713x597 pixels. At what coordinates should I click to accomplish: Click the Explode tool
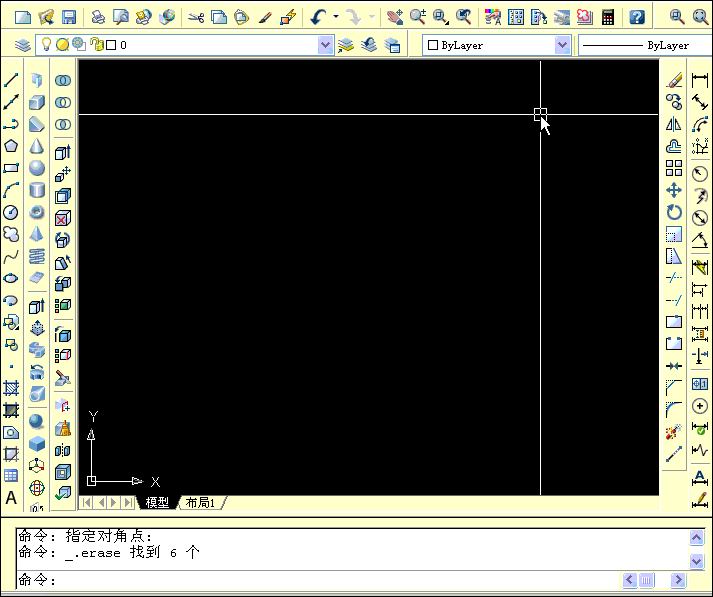tap(674, 432)
